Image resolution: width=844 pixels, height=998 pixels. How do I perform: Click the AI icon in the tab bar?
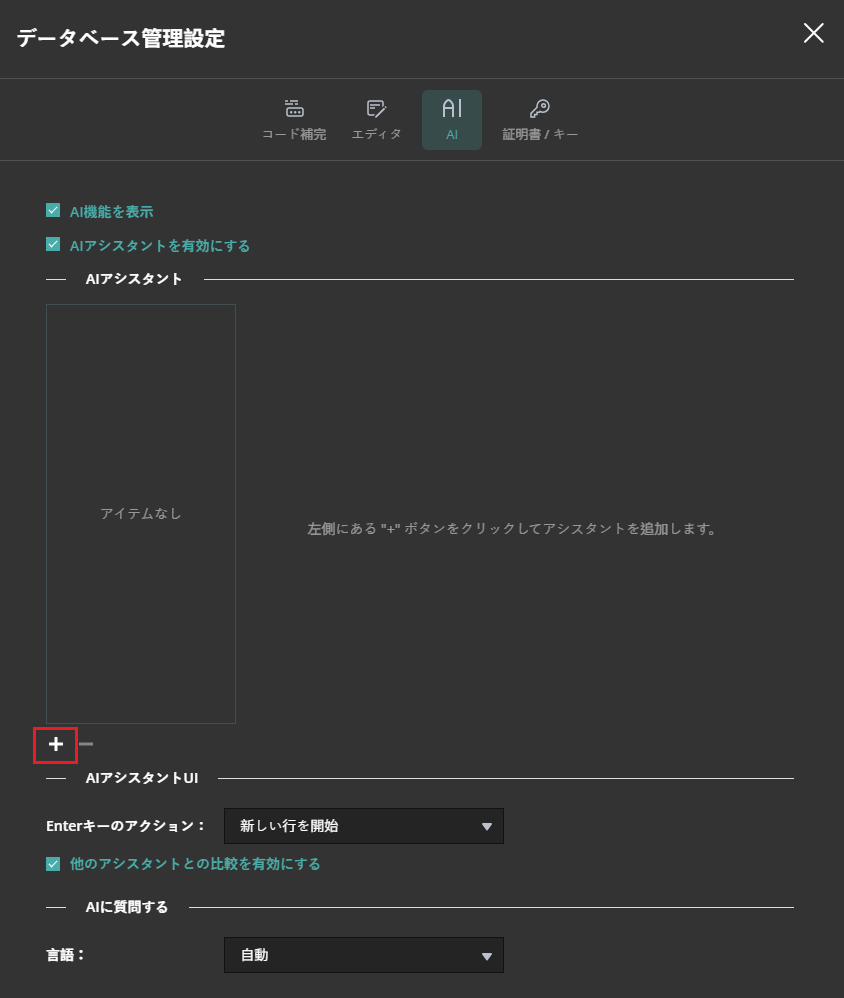pyautogui.click(x=451, y=108)
